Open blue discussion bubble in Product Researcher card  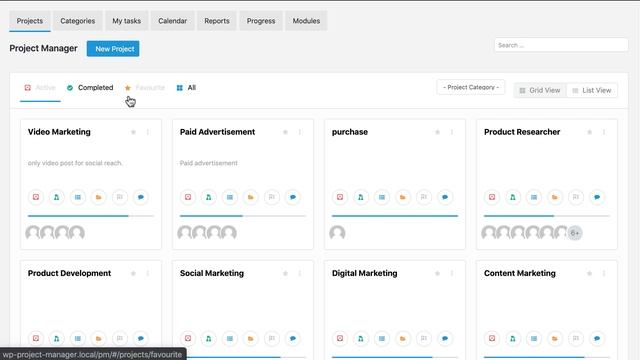tap(597, 197)
